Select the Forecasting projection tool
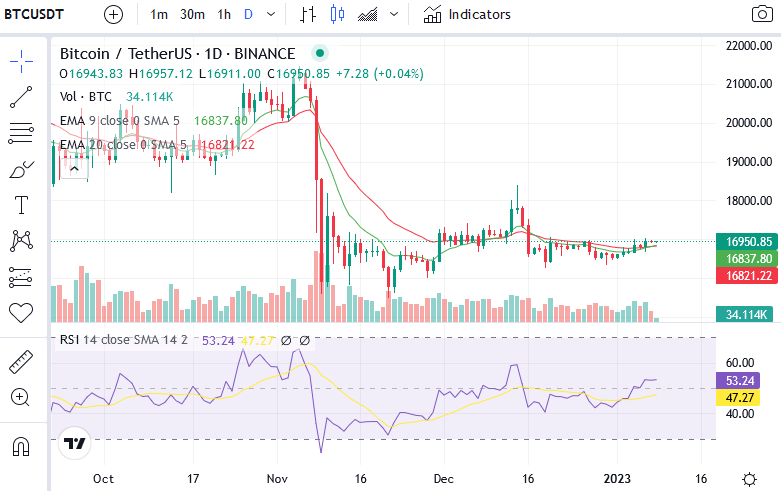781x491 pixels. [x=21, y=277]
